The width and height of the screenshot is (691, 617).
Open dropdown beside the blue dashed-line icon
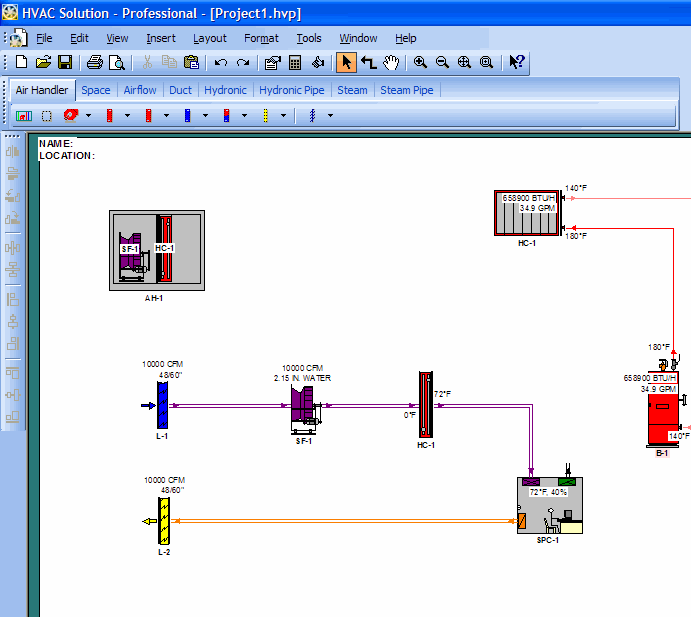[x=330, y=115]
